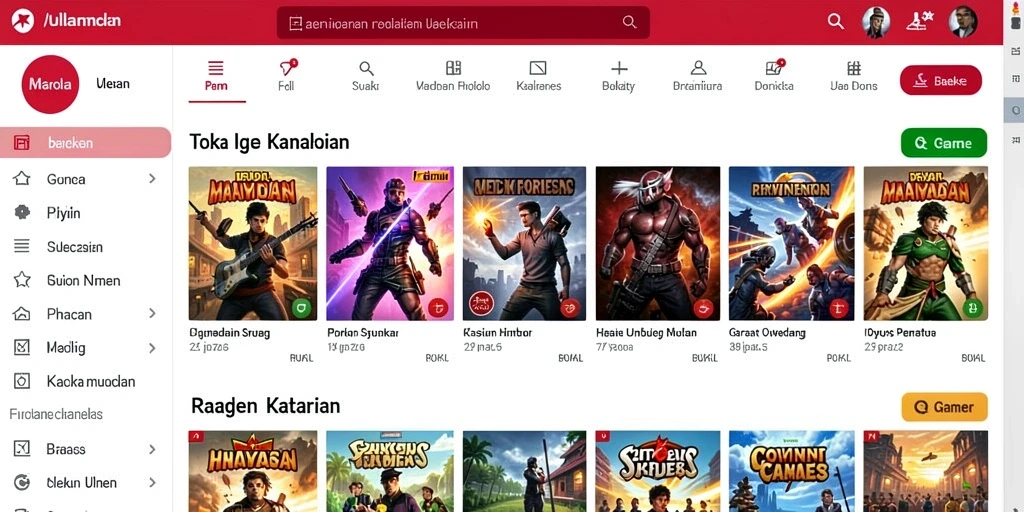This screenshot has height=512, width=1024.
Task: Open the Fell tab with notification badge
Action: pos(288,68)
